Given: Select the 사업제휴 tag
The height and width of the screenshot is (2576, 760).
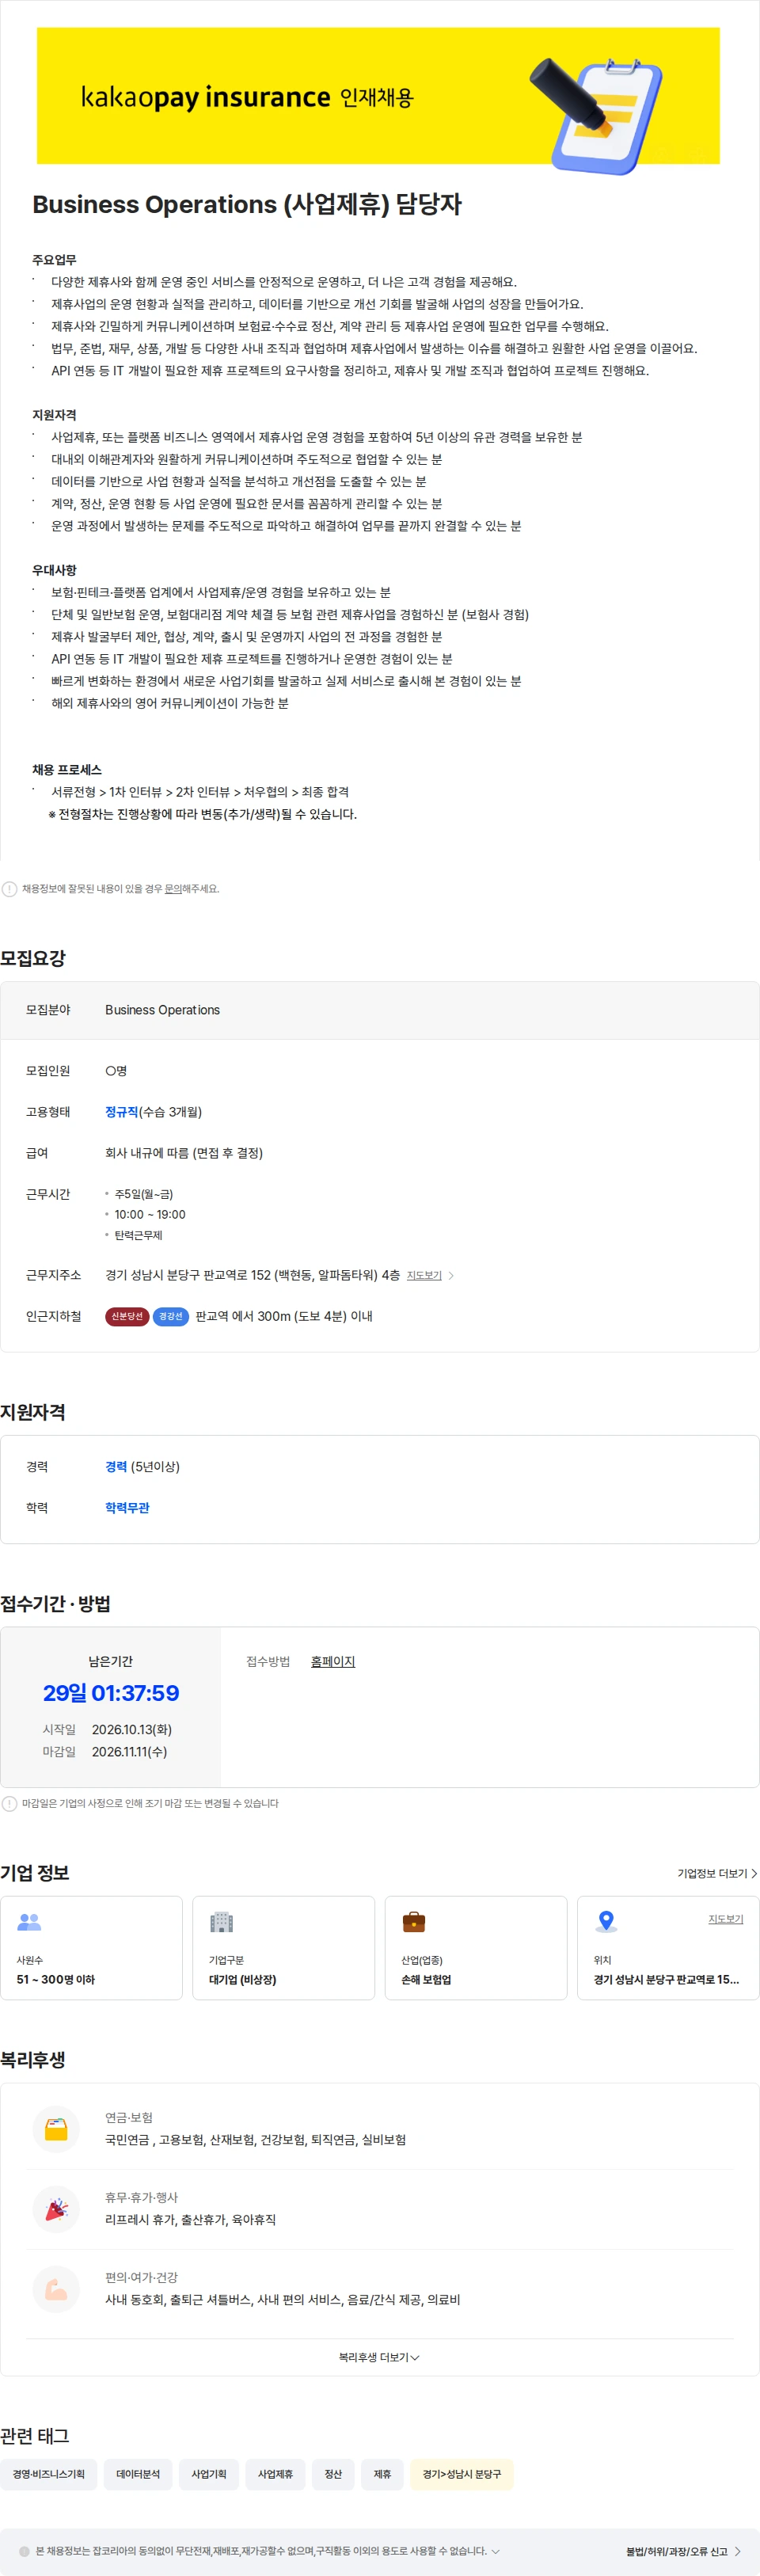Looking at the screenshot, I should tap(276, 2474).
